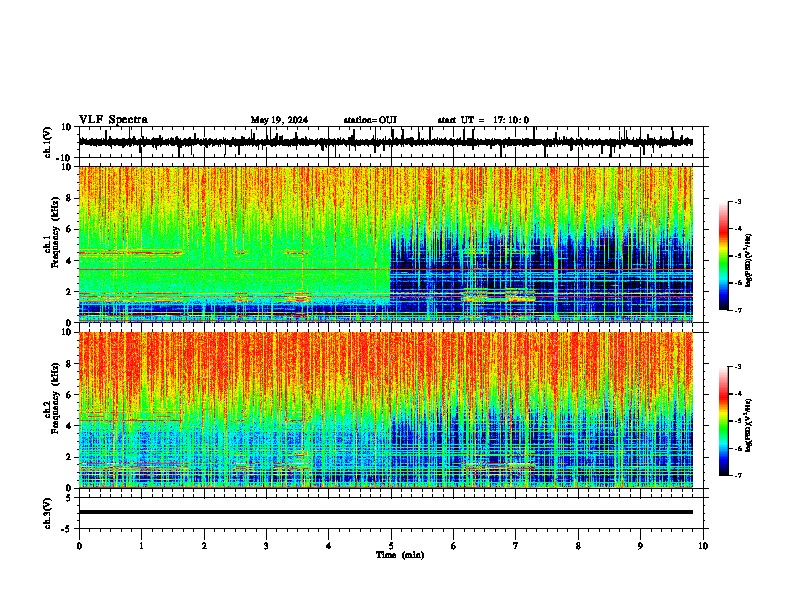Click the "-3" label on ch.1 color bar
Screen dimensions: 792x612
click(x=738, y=202)
